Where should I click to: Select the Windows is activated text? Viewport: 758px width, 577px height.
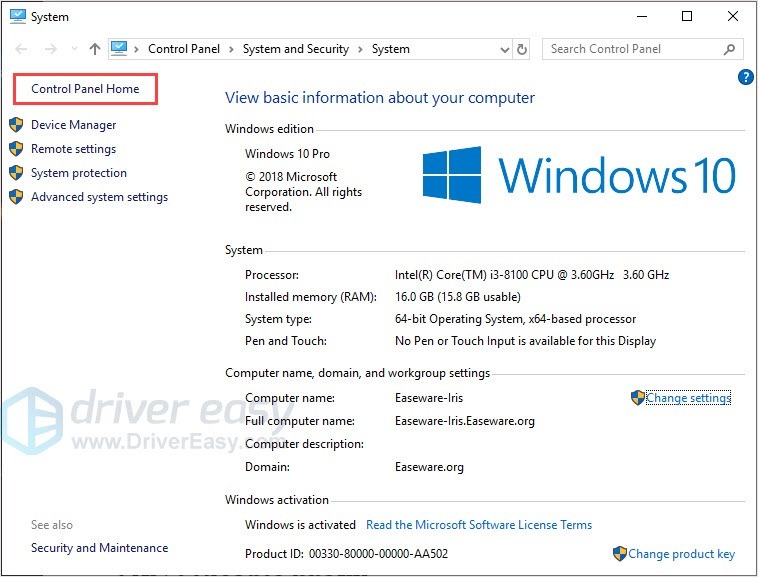300,525
